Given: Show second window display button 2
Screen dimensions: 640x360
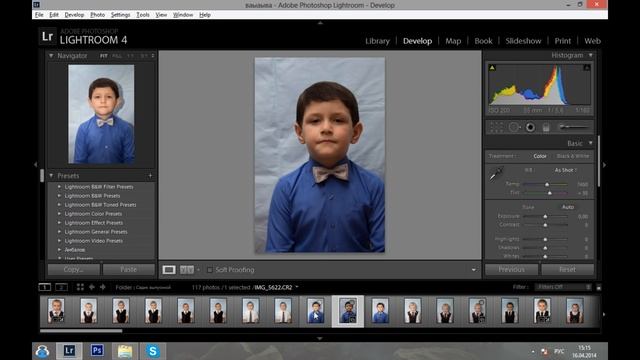Looking at the screenshot, I should click(x=61, y=287).
